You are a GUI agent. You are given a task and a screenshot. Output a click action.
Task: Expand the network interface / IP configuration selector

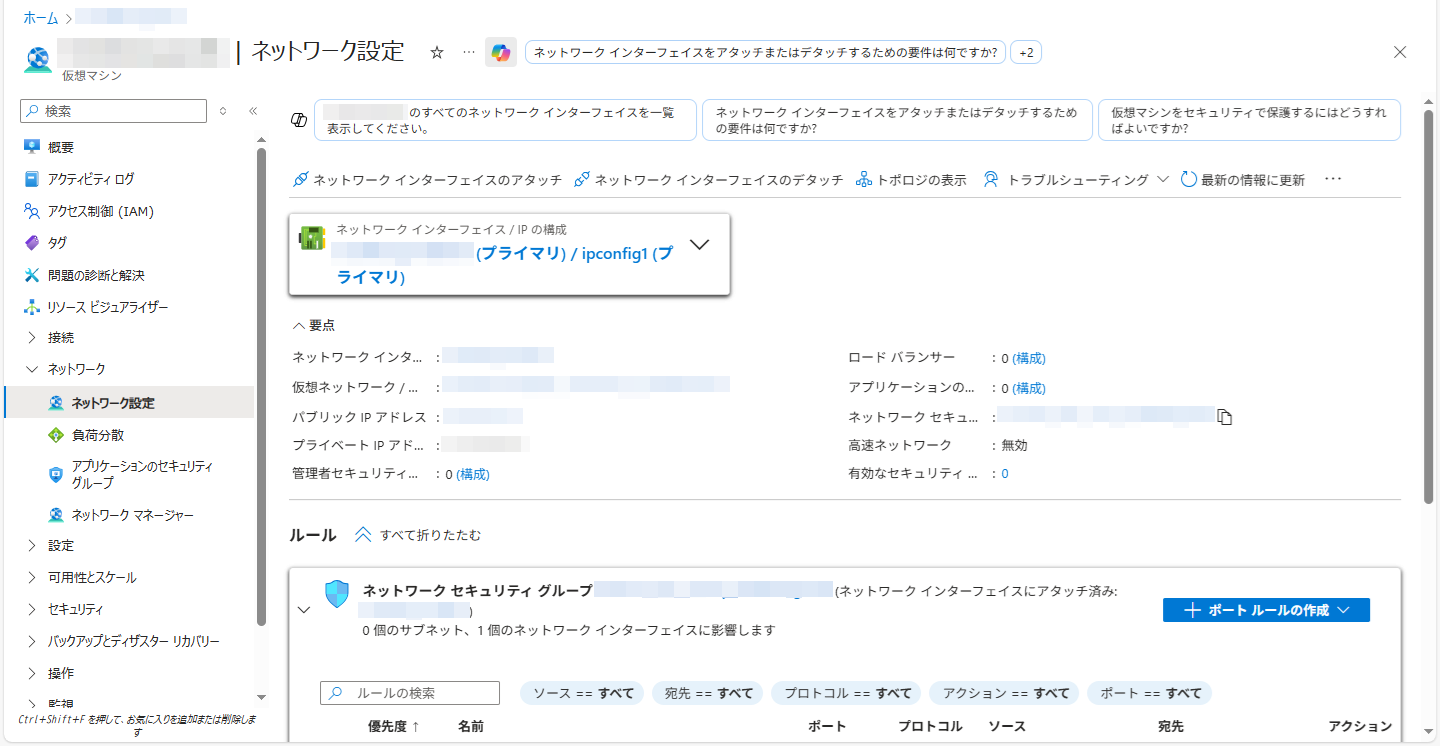[700, 245]
